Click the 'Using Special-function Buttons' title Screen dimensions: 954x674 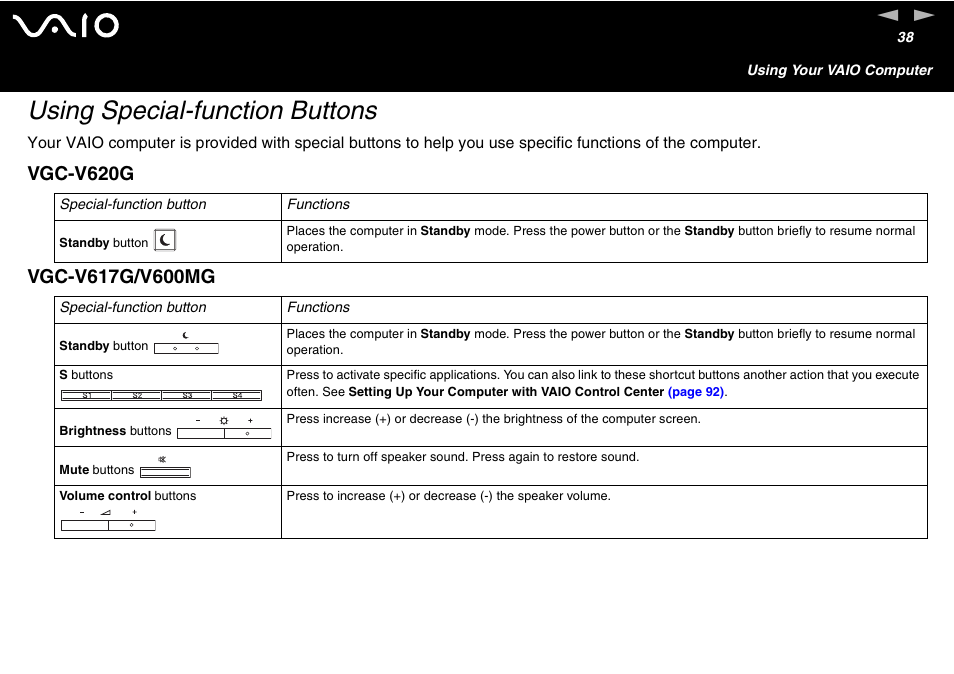[x=203, y=111]
